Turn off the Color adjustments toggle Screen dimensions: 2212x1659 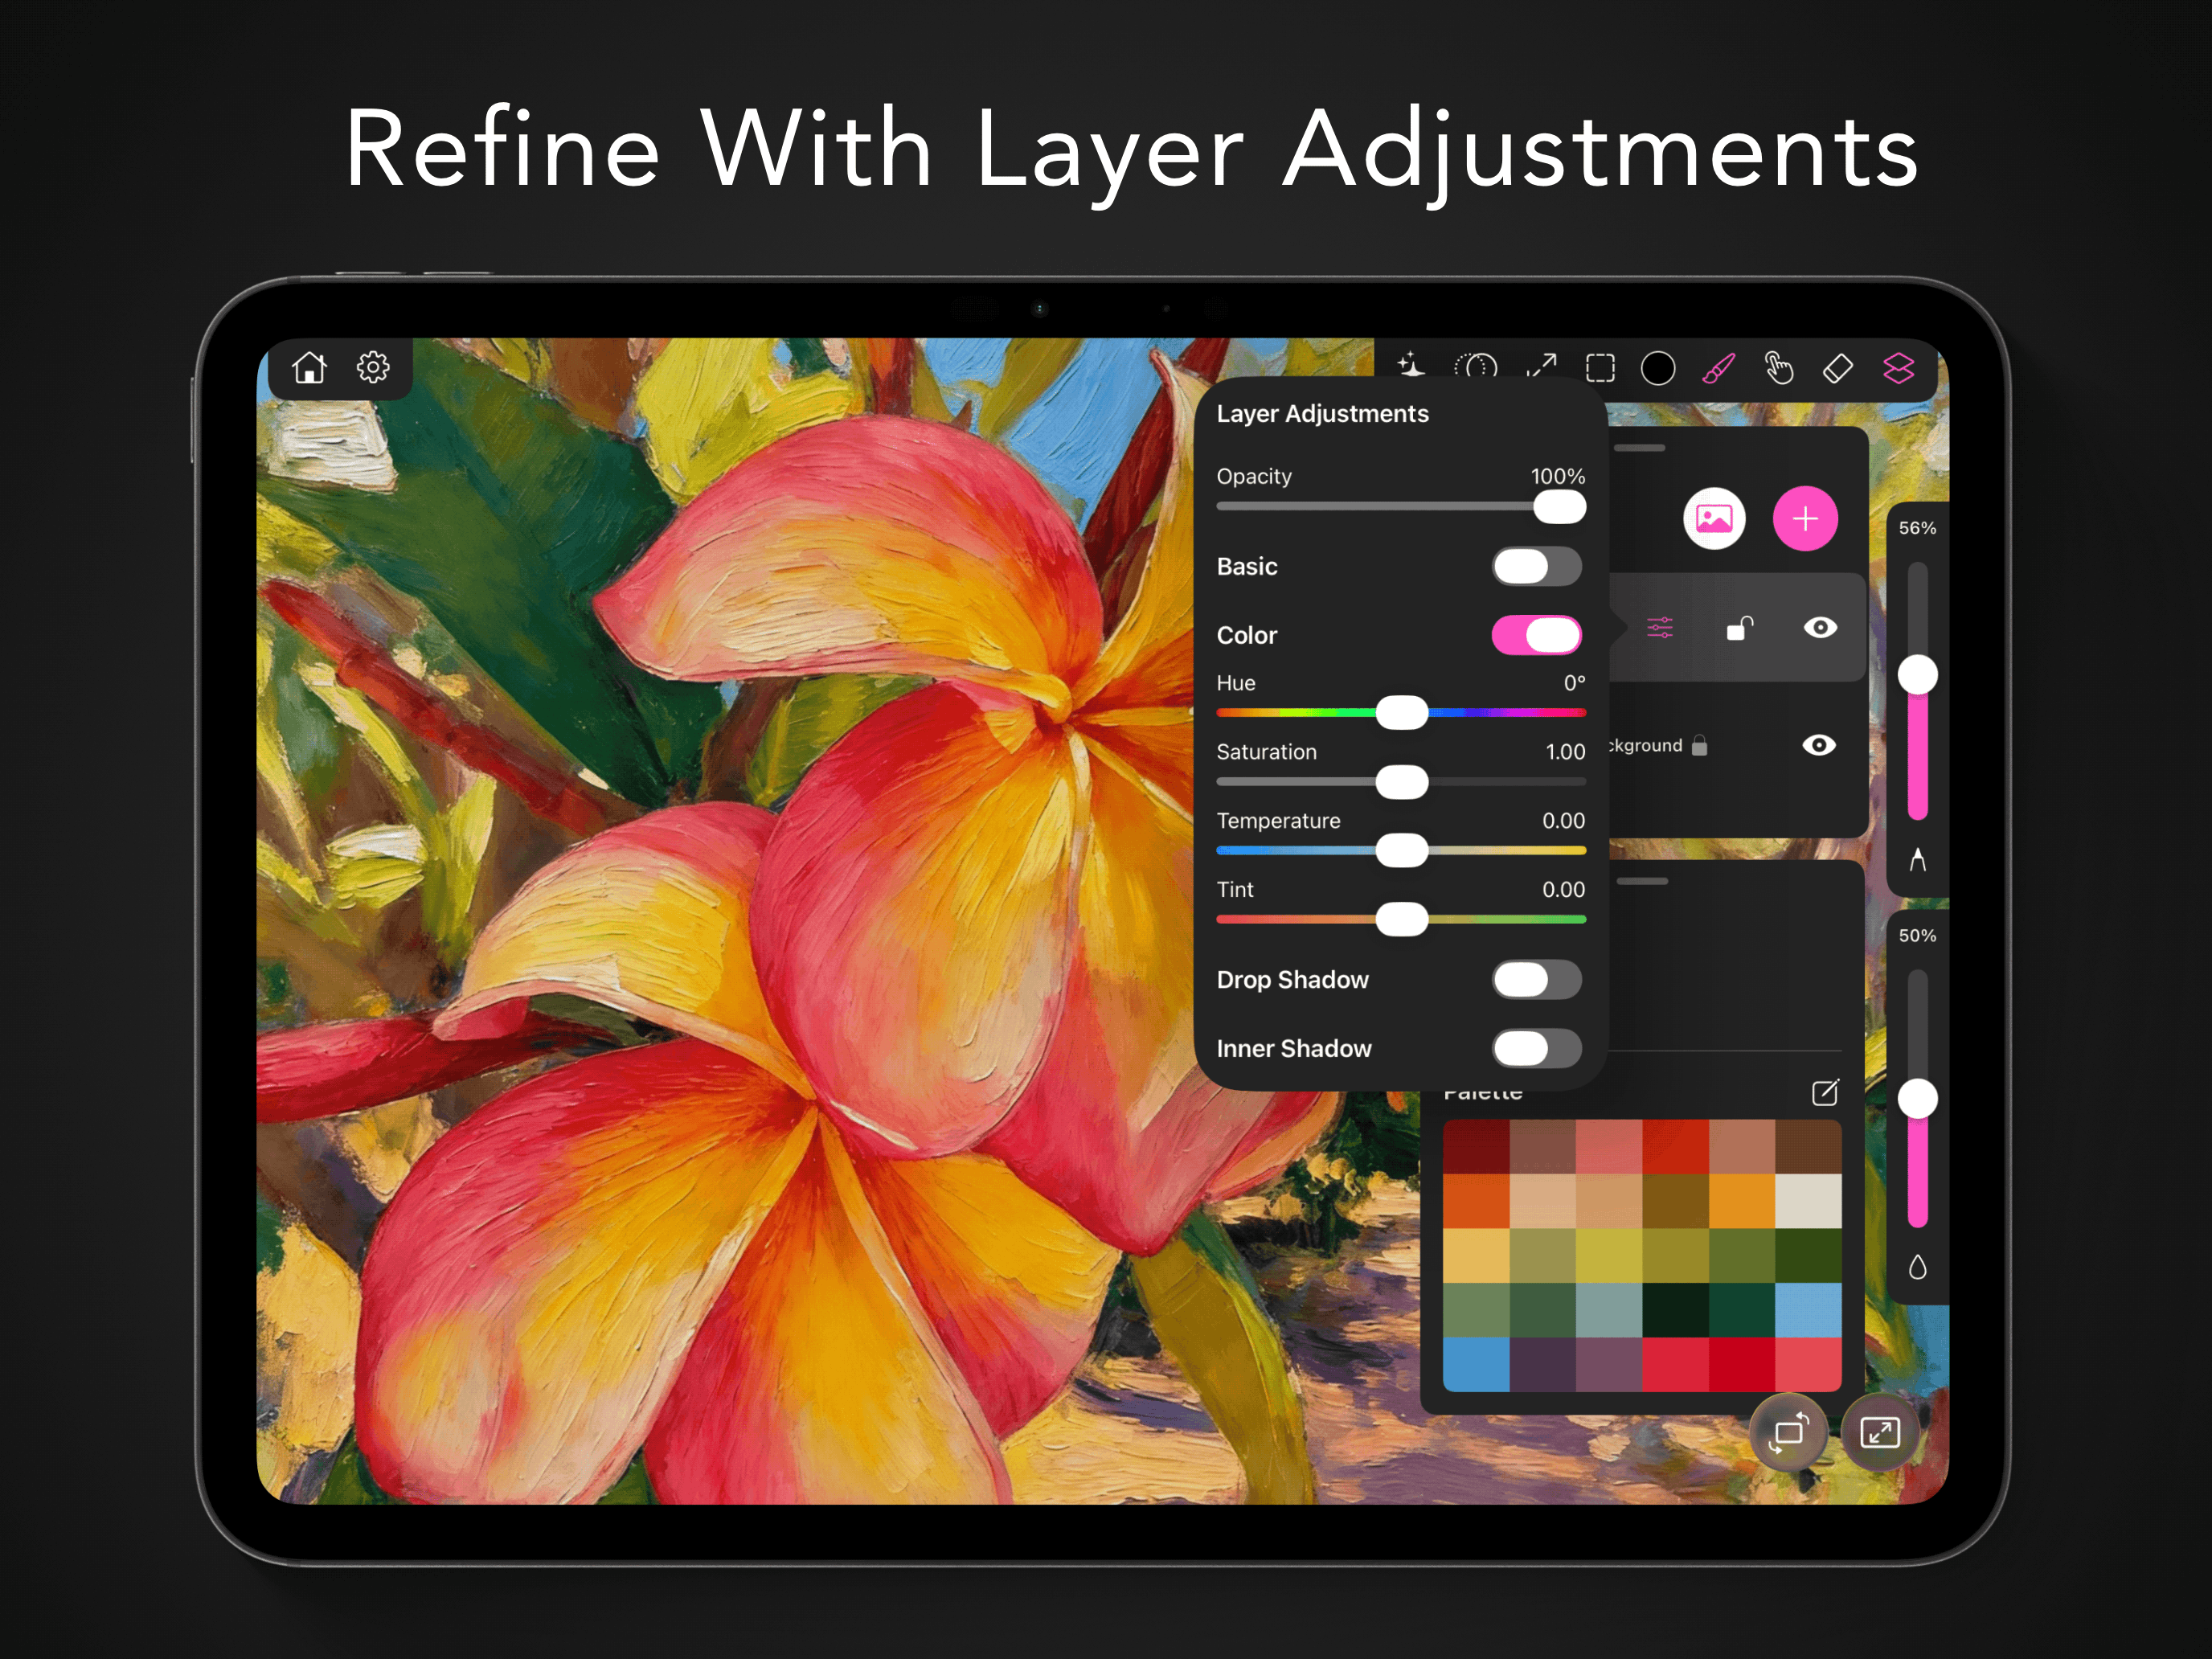[1537, 634]
